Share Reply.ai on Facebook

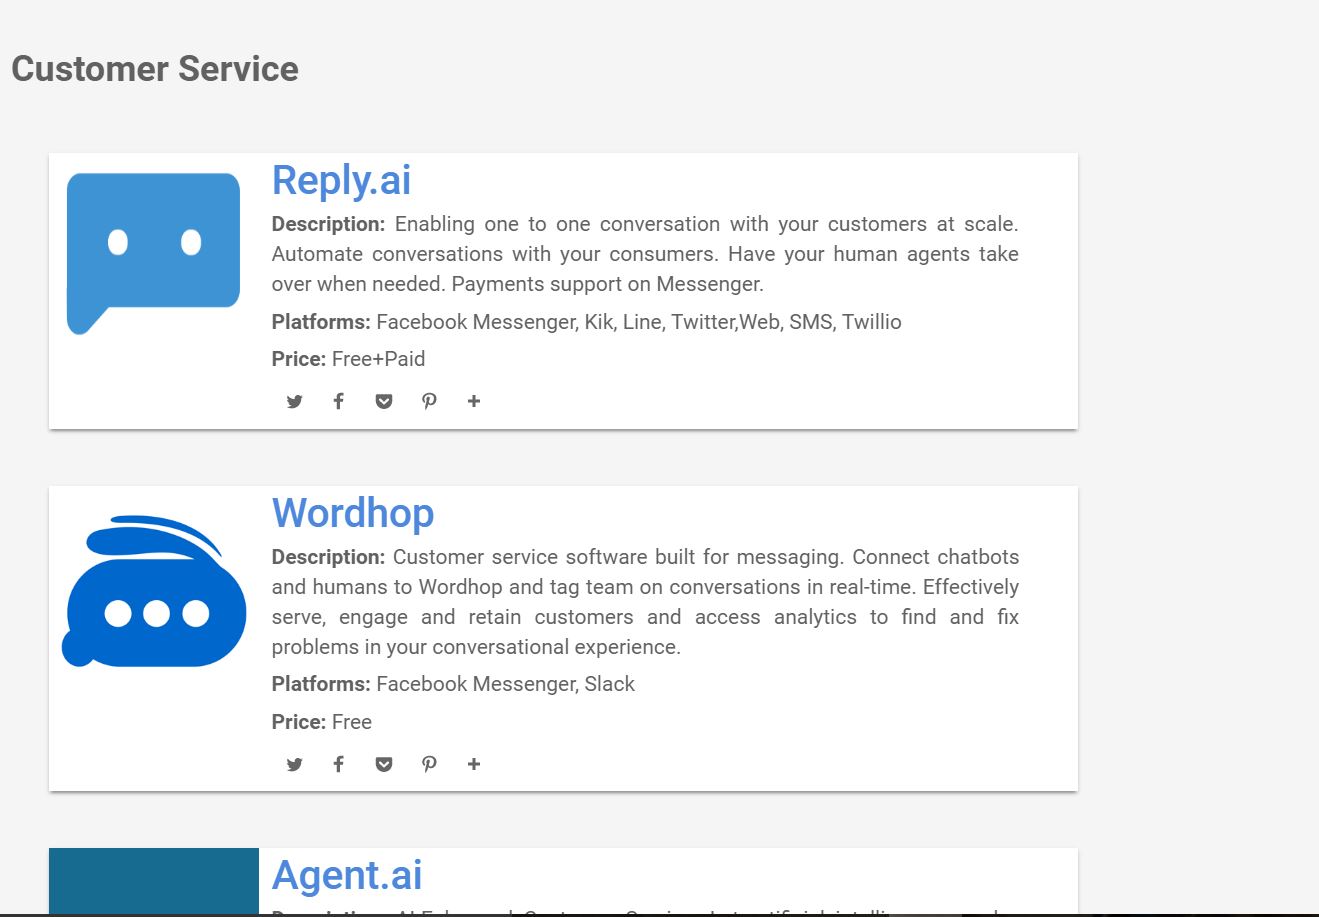339,401
